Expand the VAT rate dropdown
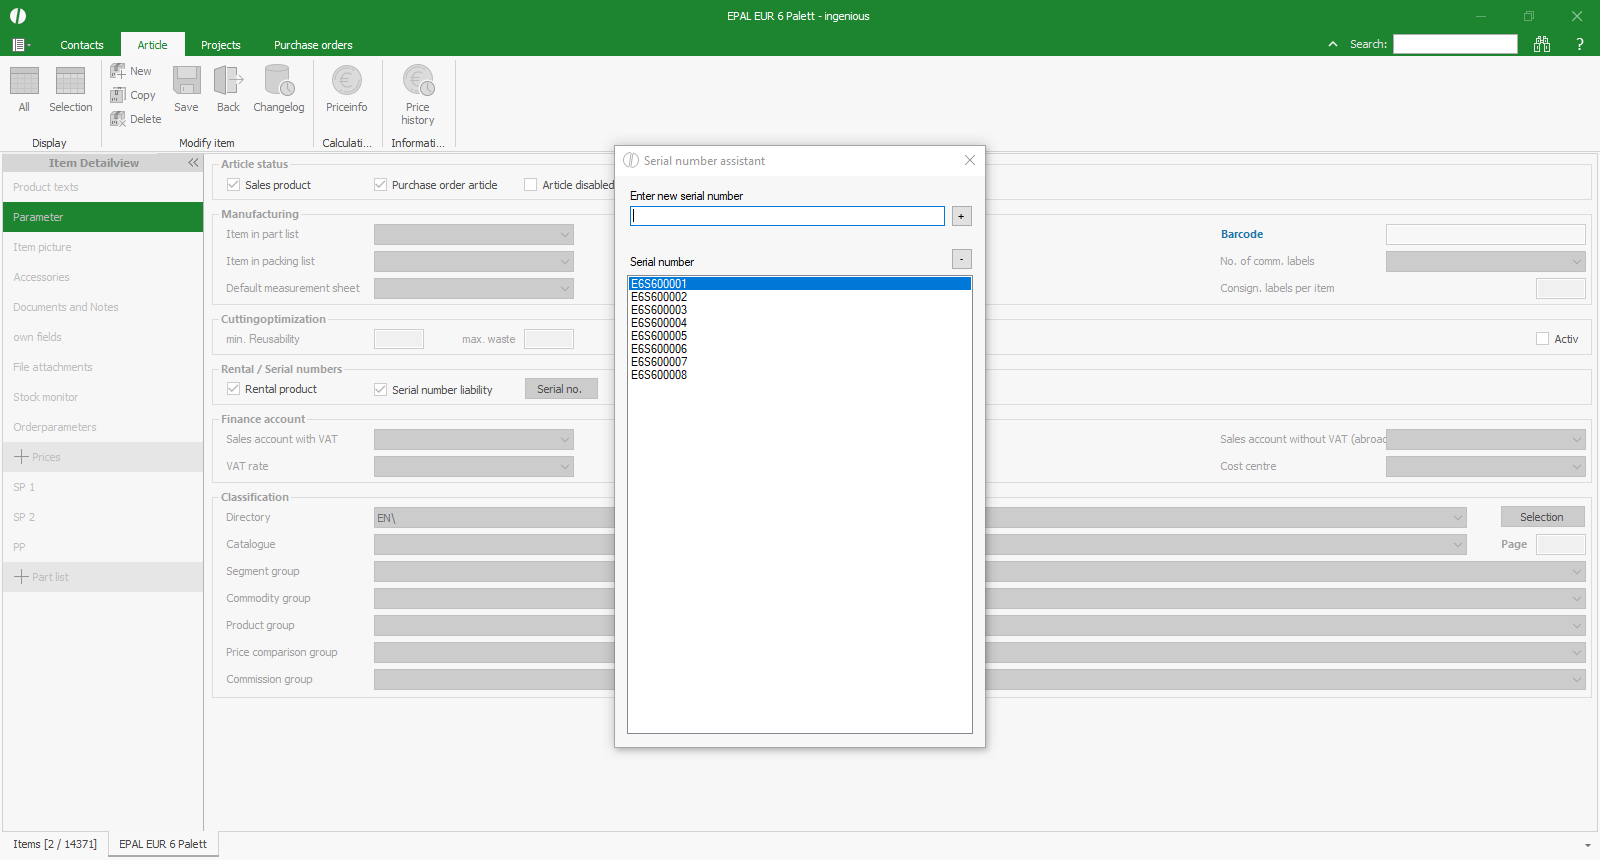This screenshot has width=1600, height=860. pyautogui.click(x=565, y=467)
